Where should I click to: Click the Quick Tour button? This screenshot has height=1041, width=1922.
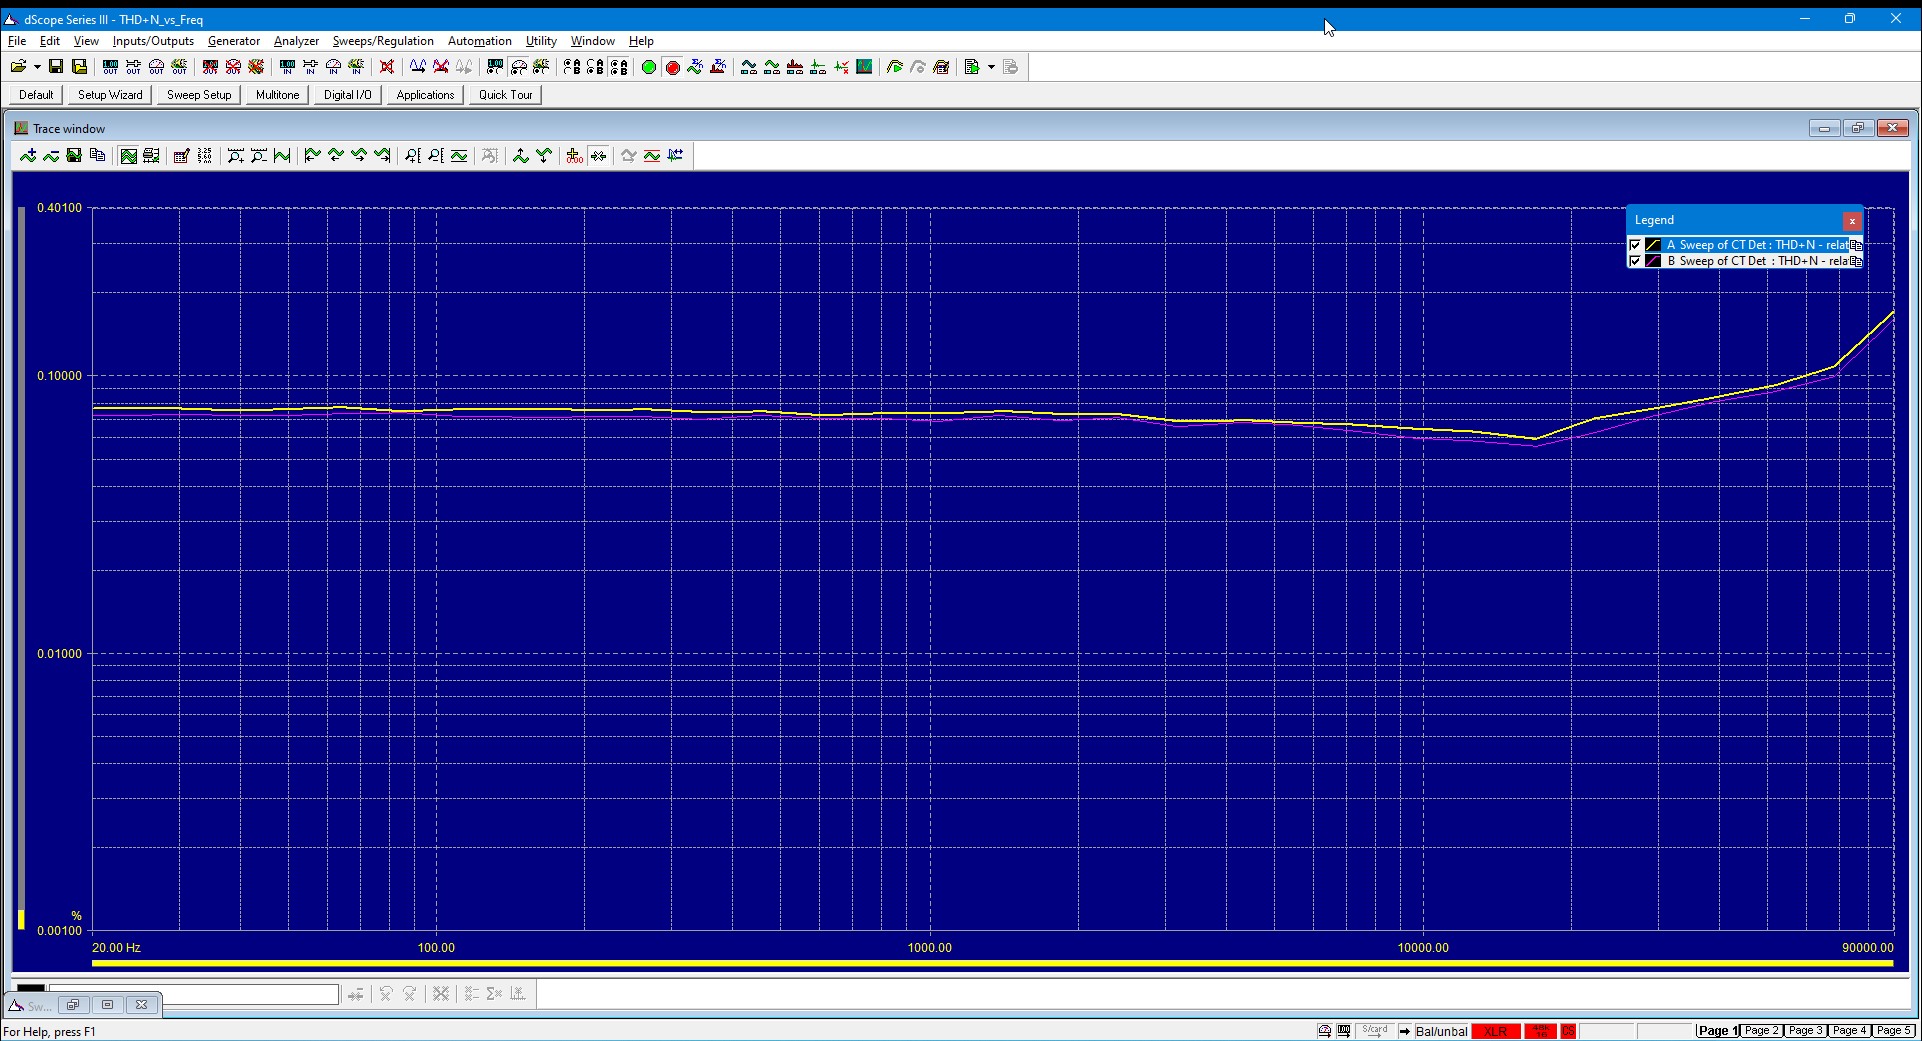click(x=505, y=95)
